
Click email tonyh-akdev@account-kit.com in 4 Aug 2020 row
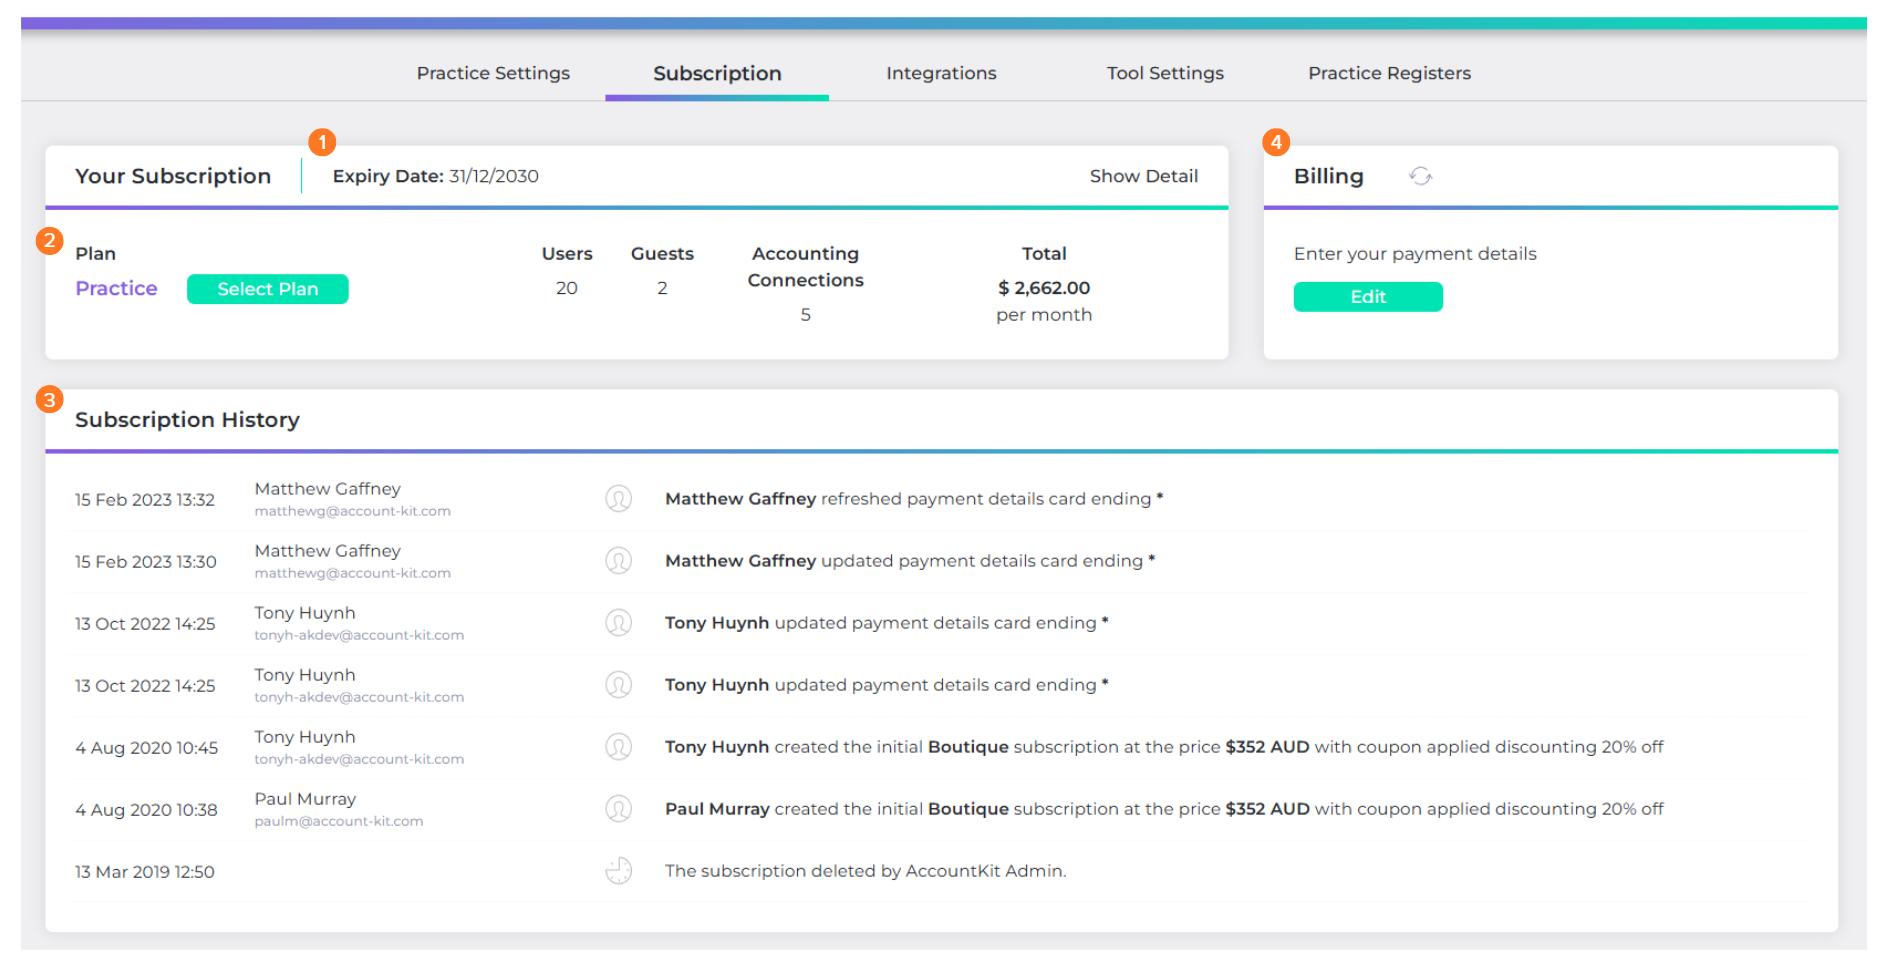359,759
